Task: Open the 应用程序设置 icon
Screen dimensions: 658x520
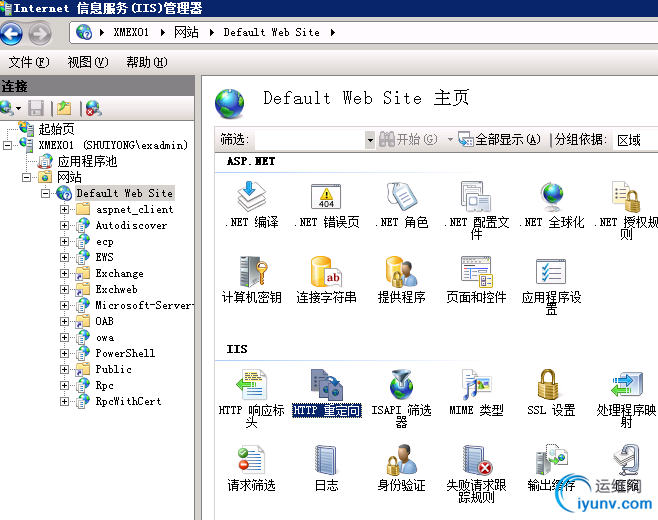Action: click(551, 272)
